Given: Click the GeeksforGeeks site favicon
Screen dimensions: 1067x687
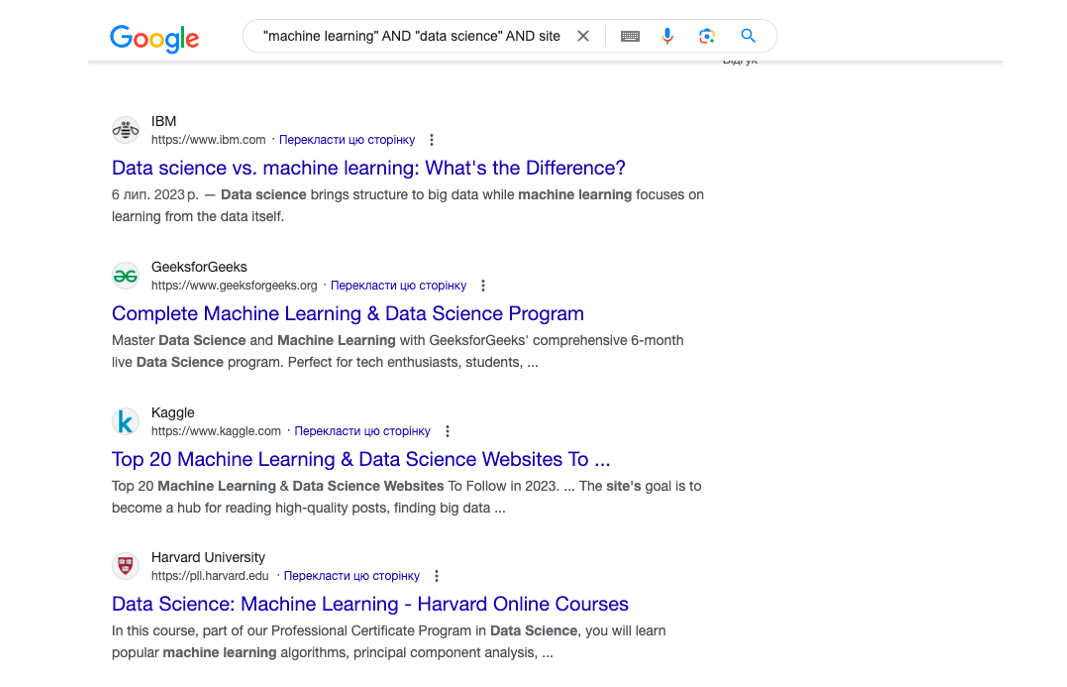Looking at the screenshot, I should click(125, 275).
